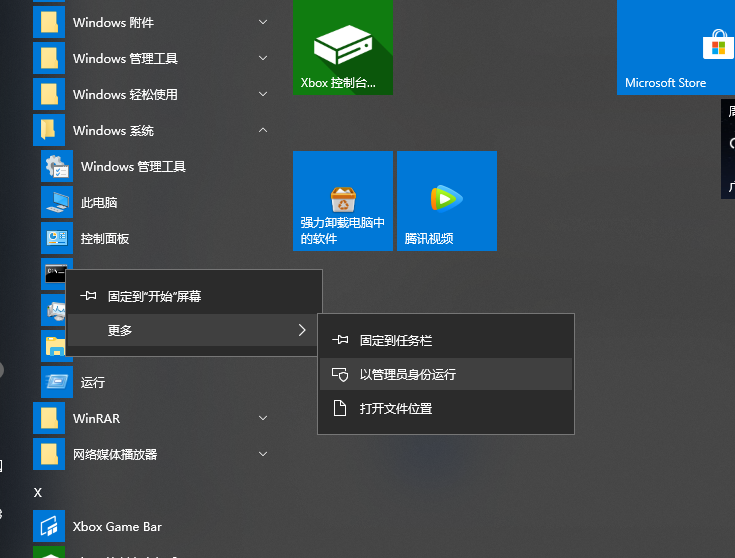Click the 此电脑 label
The image size is (735, 558).
pyautogui.click(x=99, y=202)
